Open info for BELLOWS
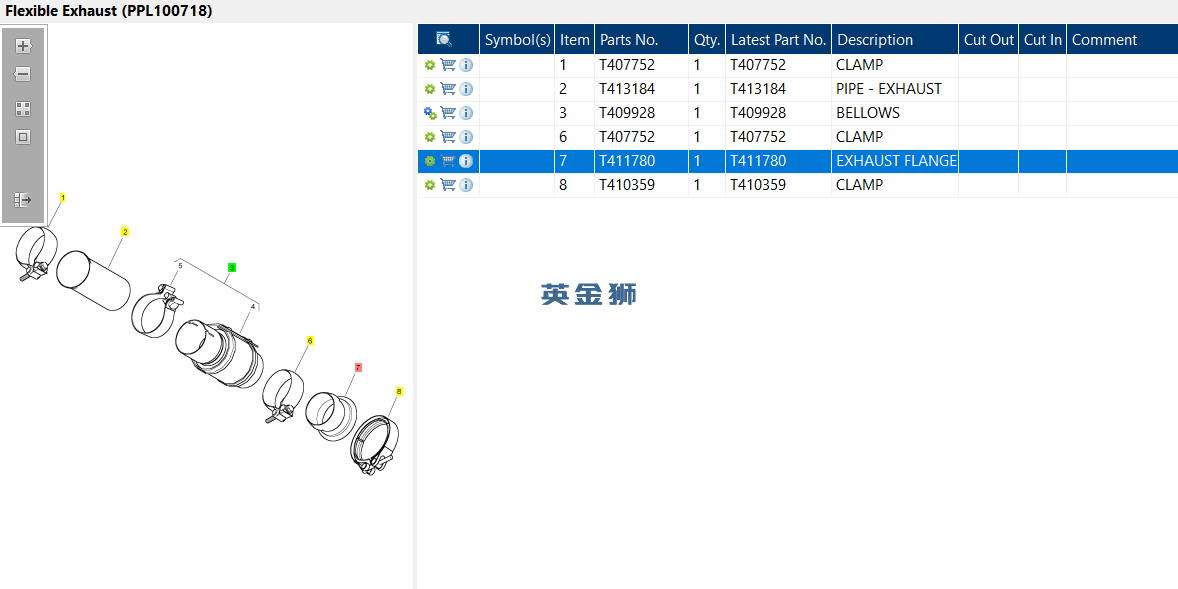This screenshot has width=1178, height=589. 466,113
